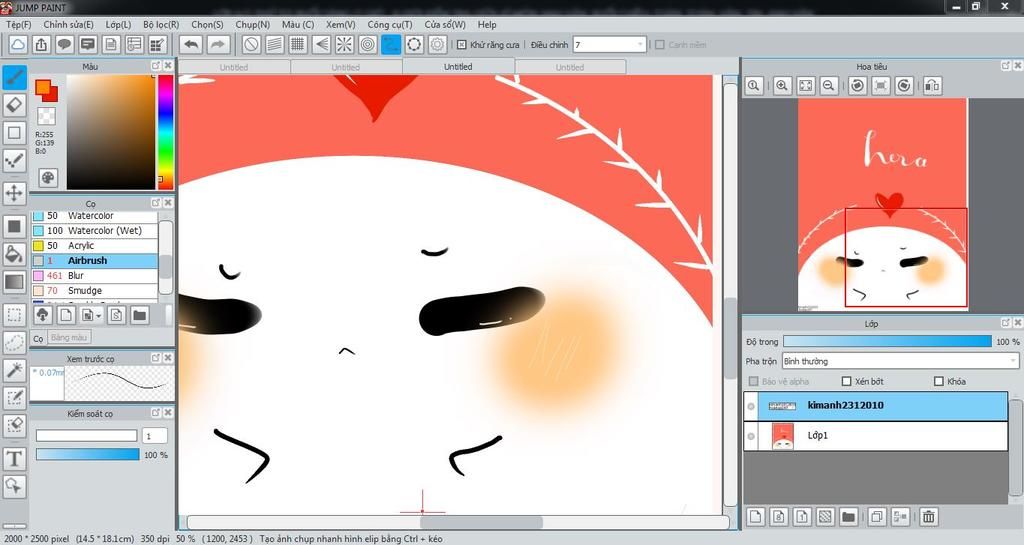Enable the concentric circle snap guide
The image size is (1024, 545).
[368, 44]
